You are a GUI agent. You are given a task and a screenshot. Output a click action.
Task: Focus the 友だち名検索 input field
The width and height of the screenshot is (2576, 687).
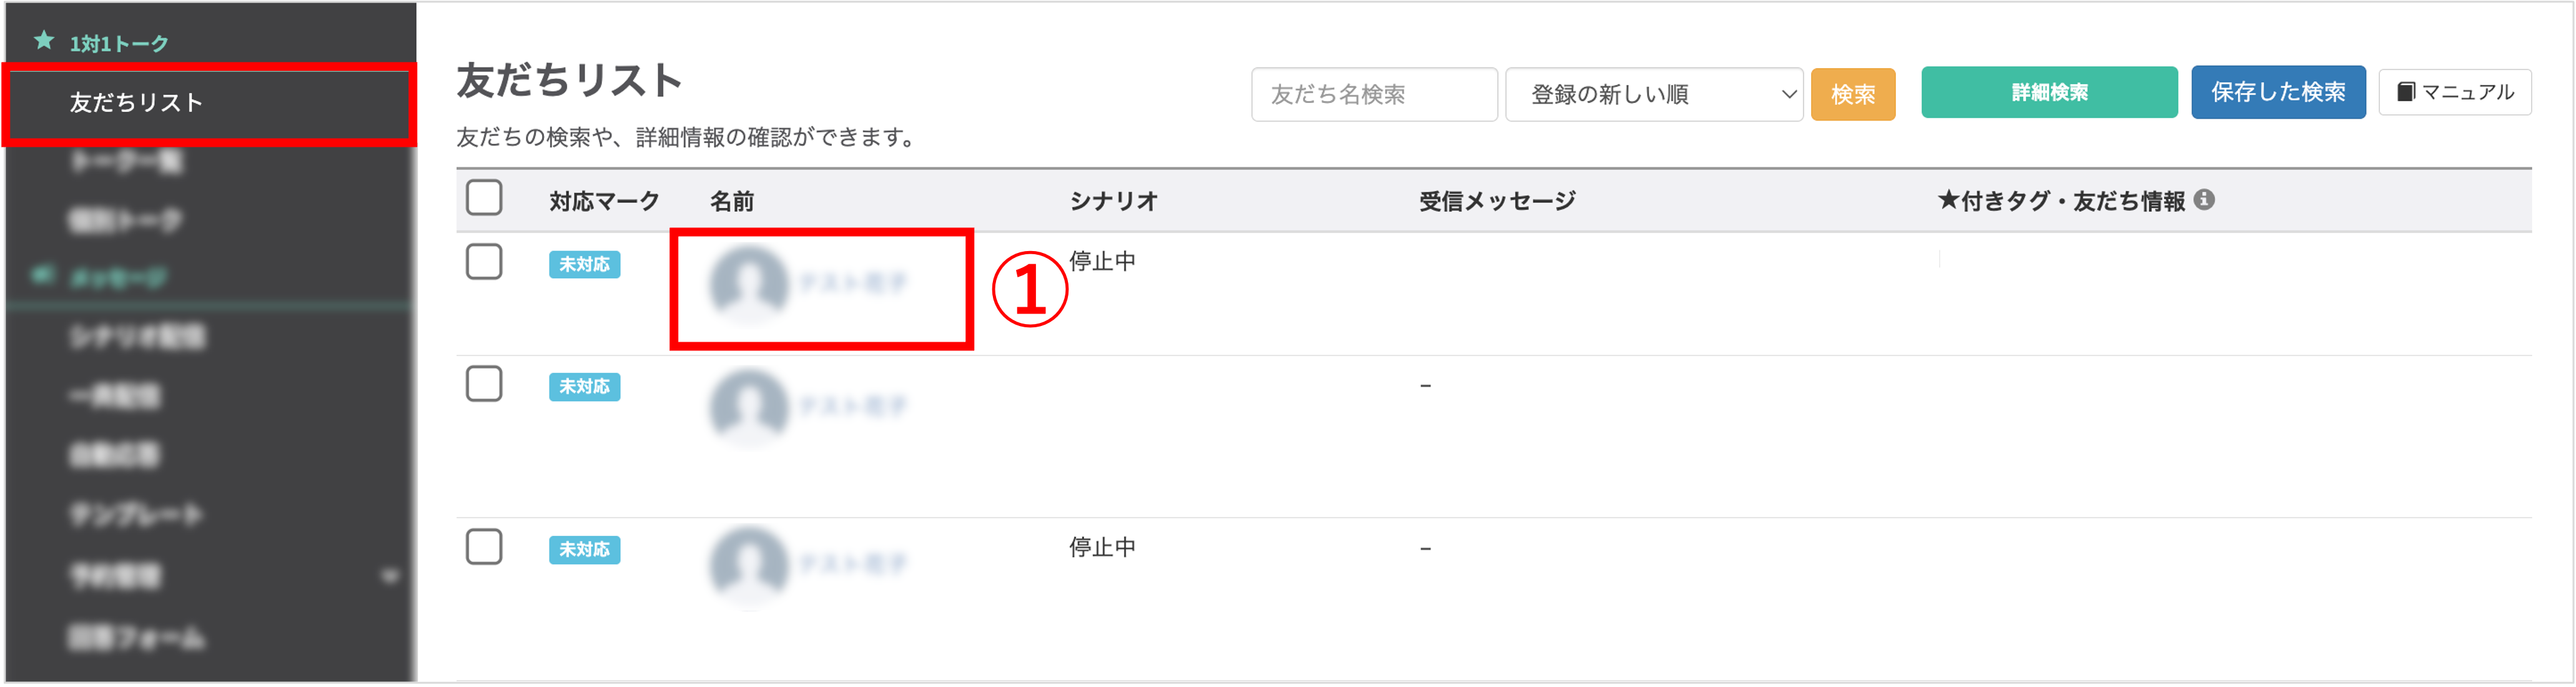[x=1373, y=94]
